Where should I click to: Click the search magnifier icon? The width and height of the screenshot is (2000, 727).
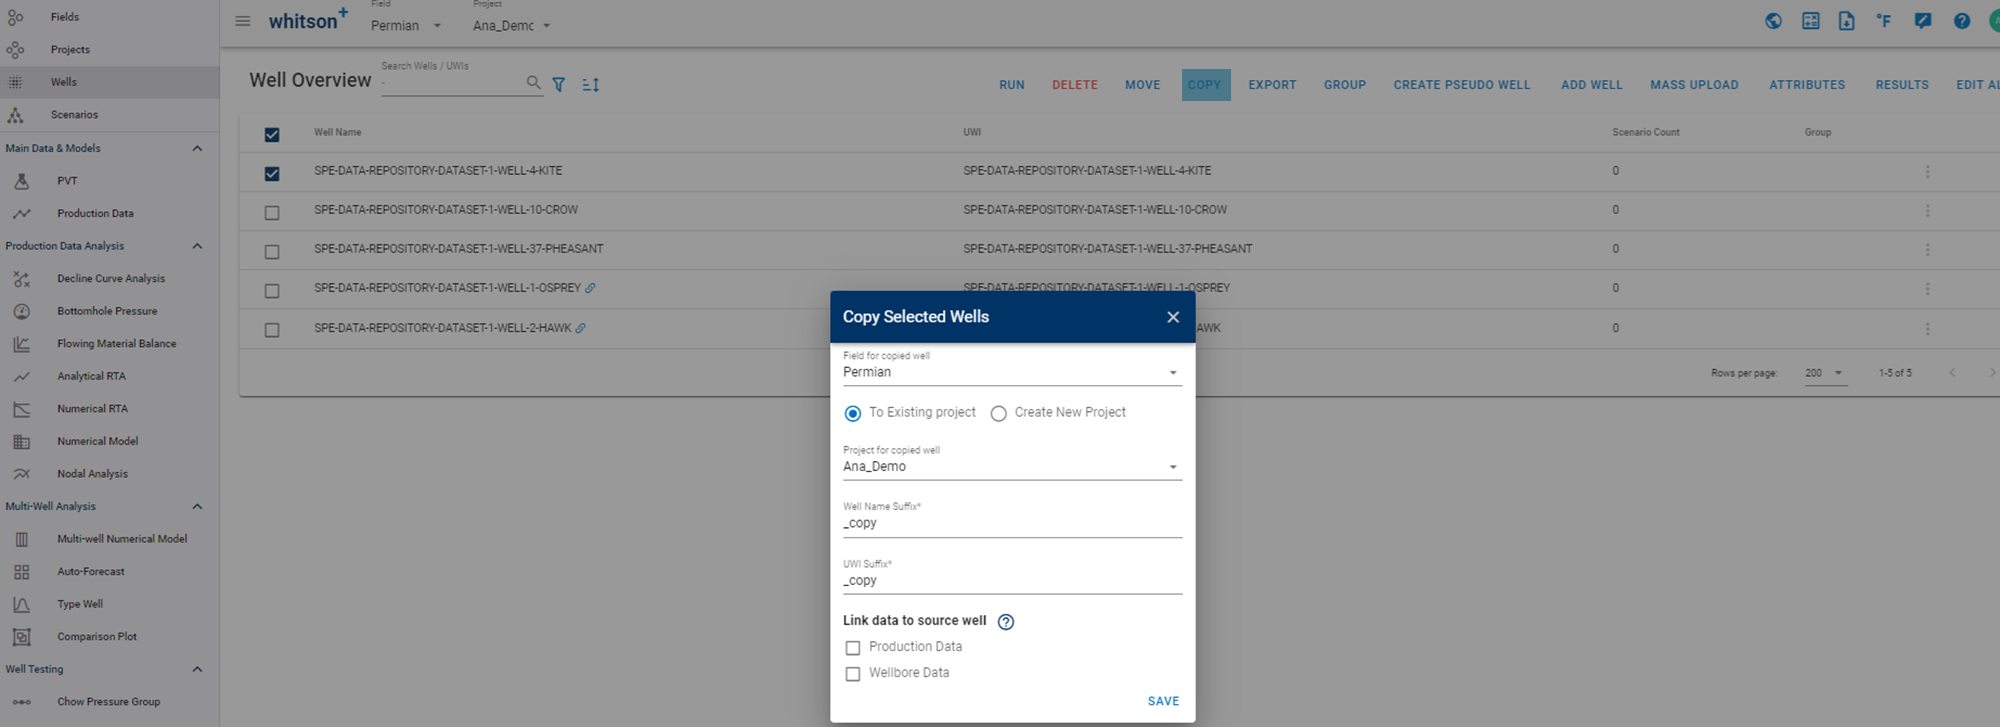[533, 83]
